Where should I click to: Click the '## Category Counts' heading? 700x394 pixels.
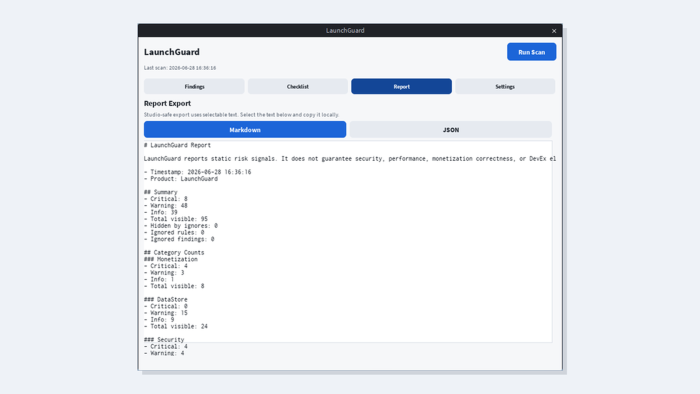pos(174,252)
